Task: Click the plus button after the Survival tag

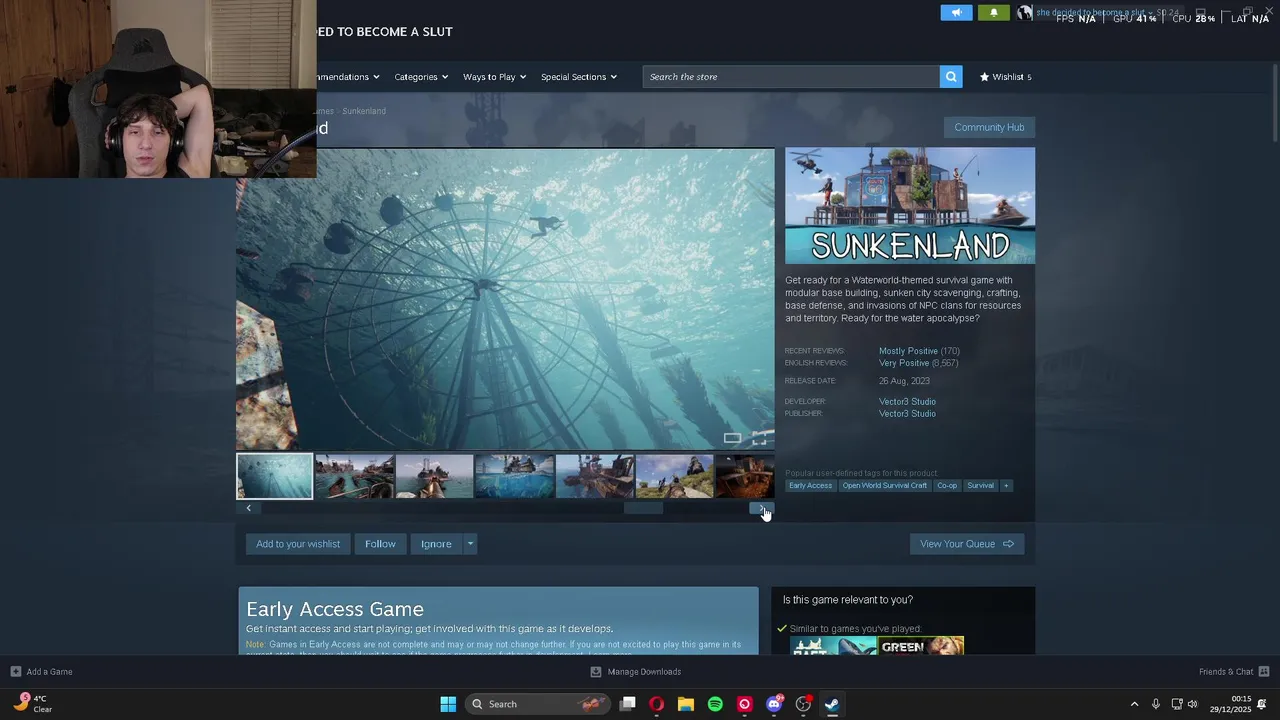Action: click(x=1006, y=486)
